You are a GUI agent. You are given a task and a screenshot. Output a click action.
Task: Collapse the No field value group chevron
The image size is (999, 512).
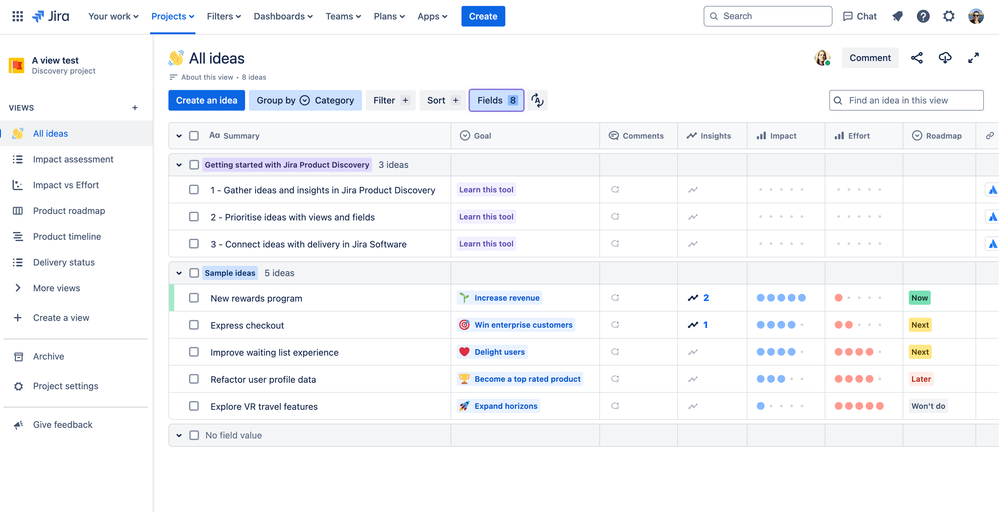click(179, 436)
